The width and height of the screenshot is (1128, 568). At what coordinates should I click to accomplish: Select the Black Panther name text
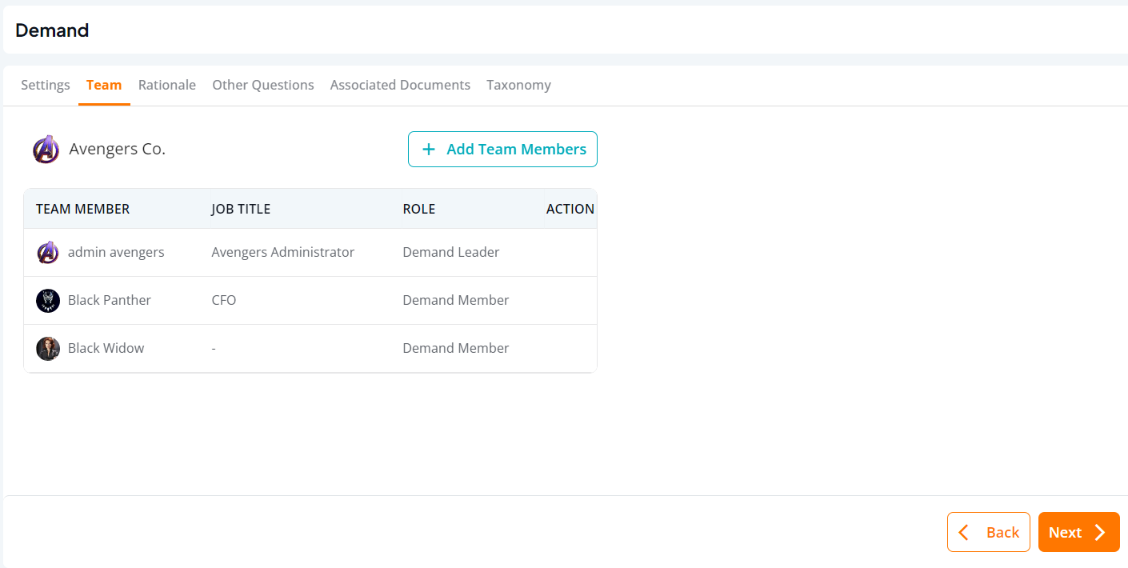click(109, 300)
